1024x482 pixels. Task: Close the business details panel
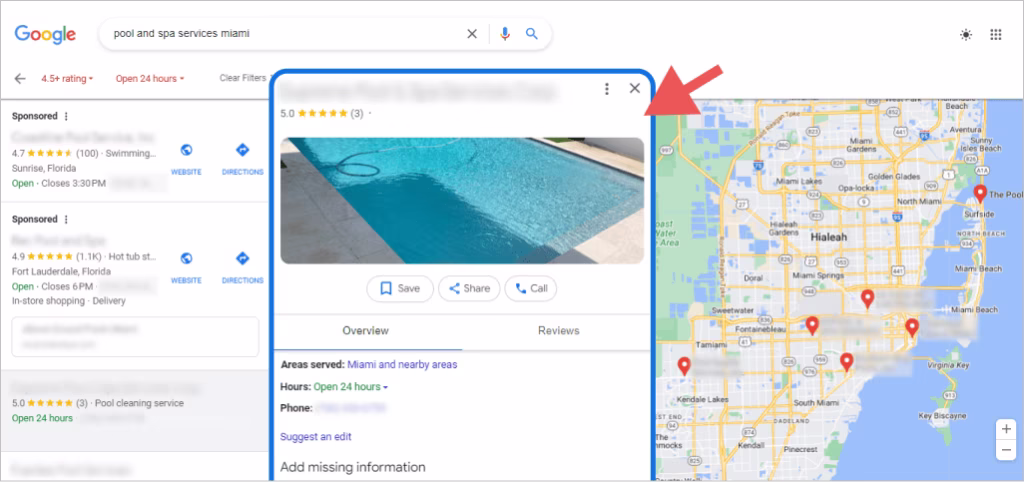click(x=634, y=89)
